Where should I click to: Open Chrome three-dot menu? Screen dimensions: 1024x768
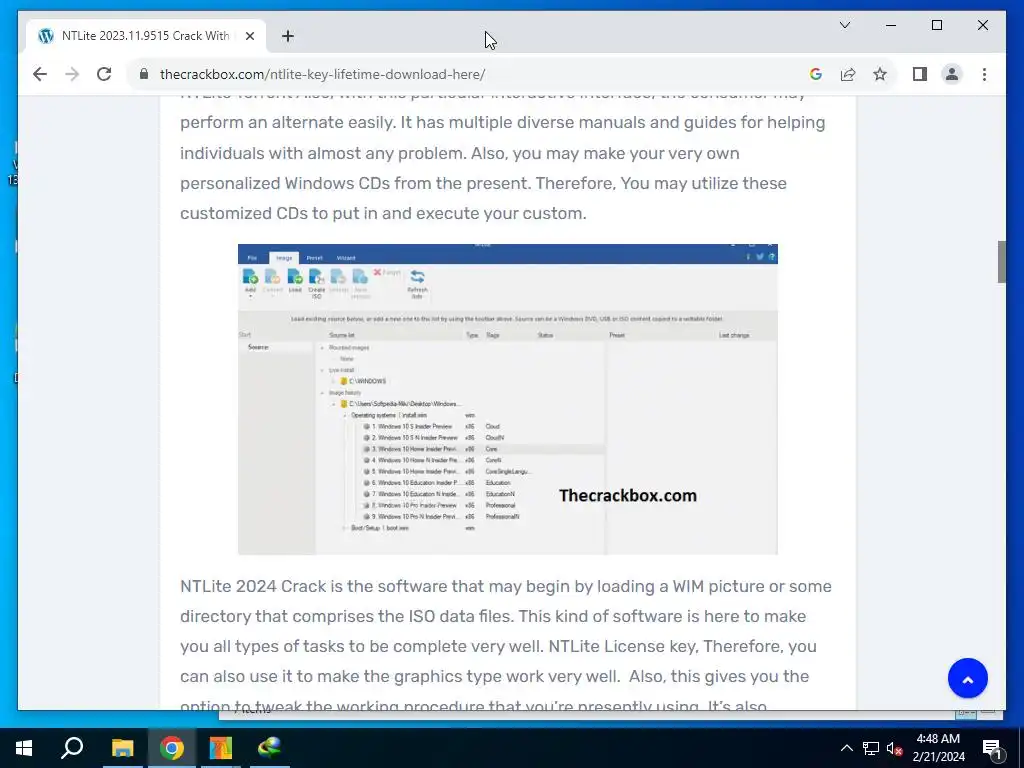[x=984, y=74]
